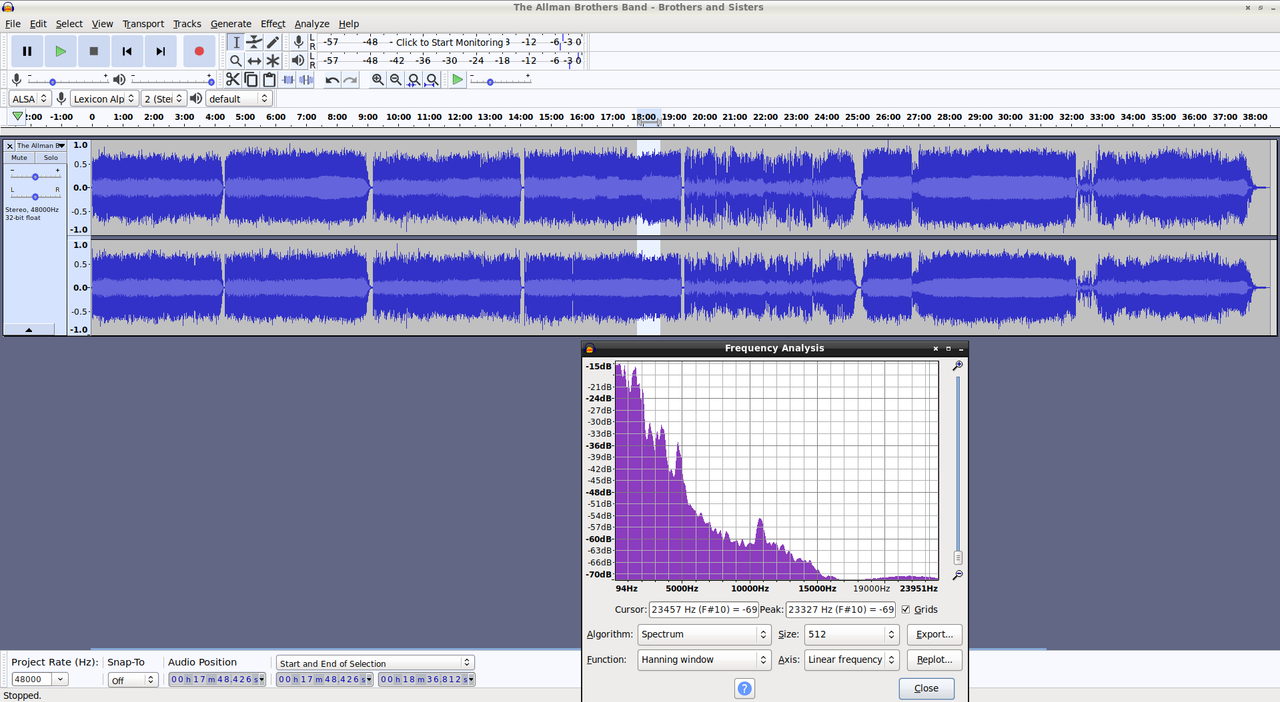
Task: Solo the Allman Brothers track
Action: (x=50, y=158)
